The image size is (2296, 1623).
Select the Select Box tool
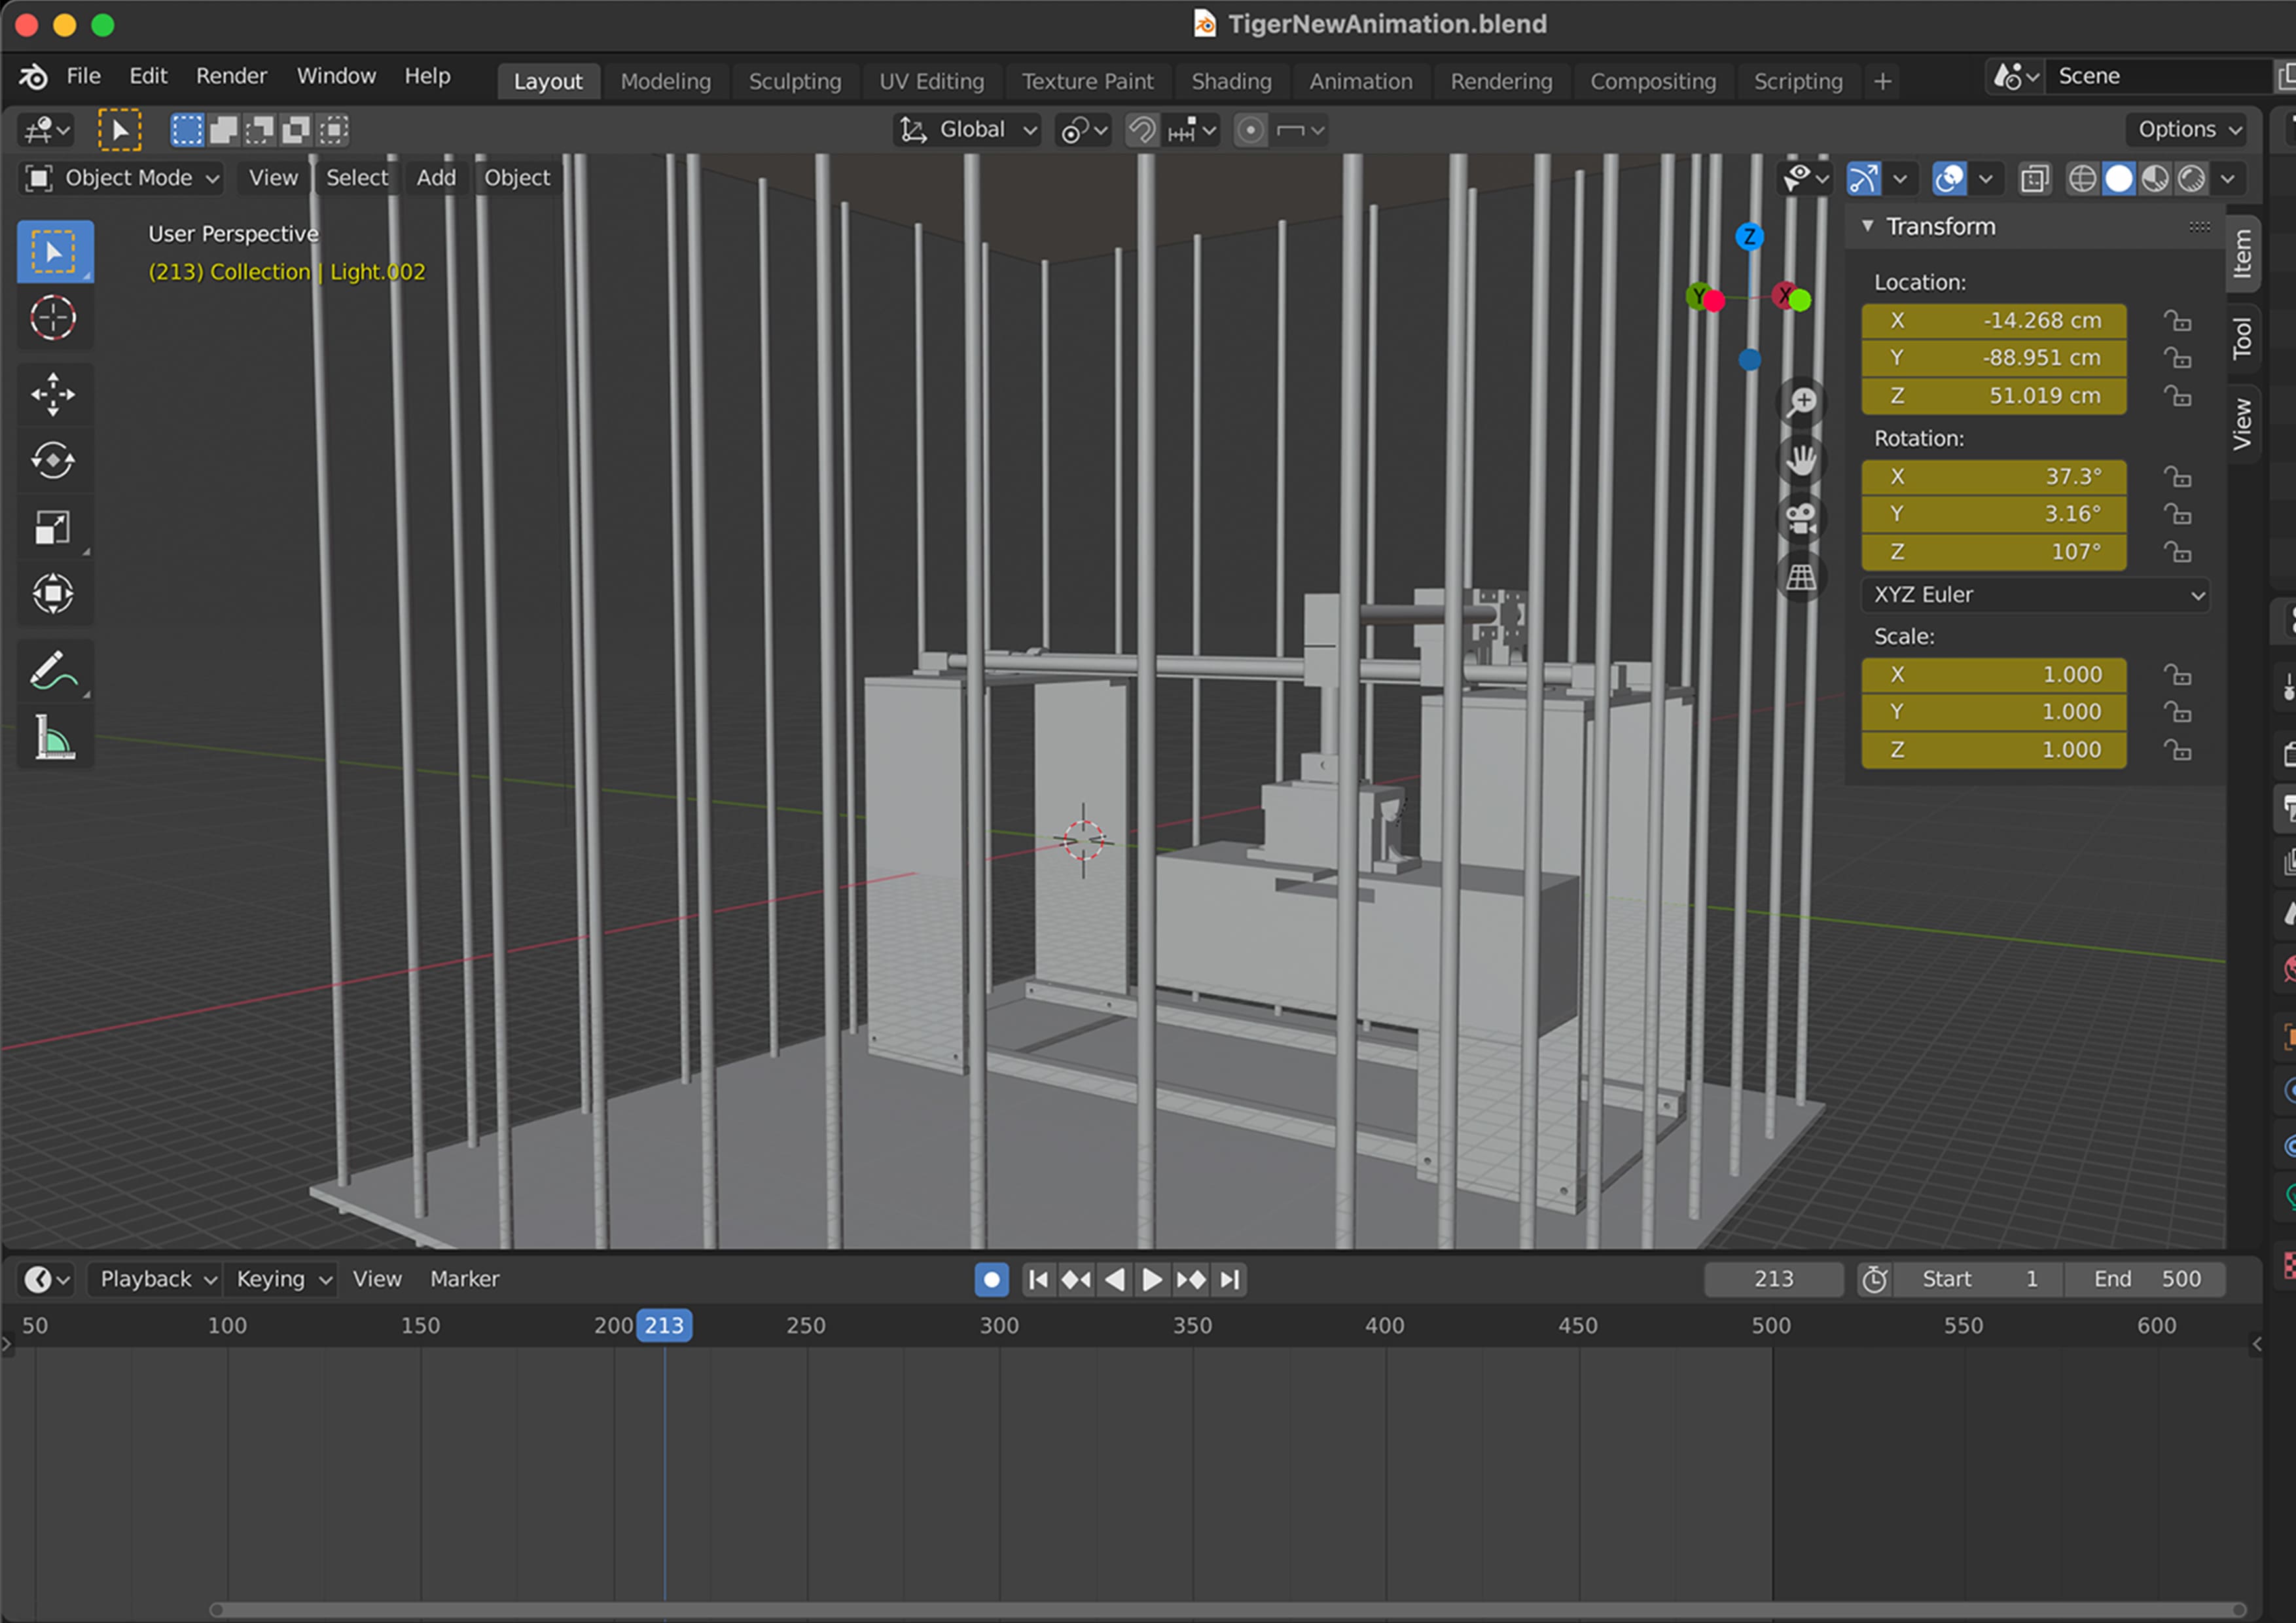(x=55, y=252)
